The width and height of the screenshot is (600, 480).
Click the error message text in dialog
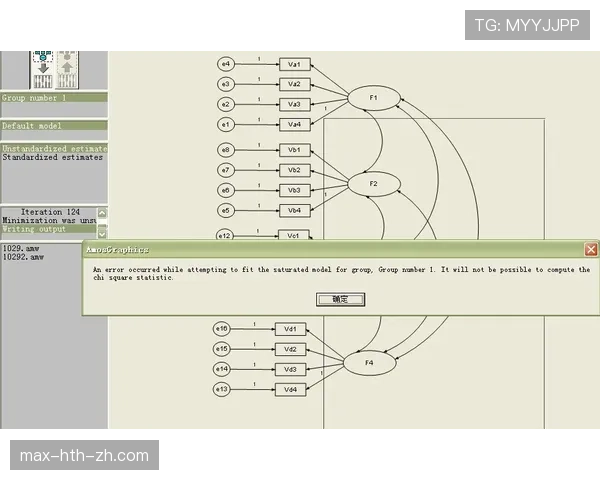pos(341,274)
